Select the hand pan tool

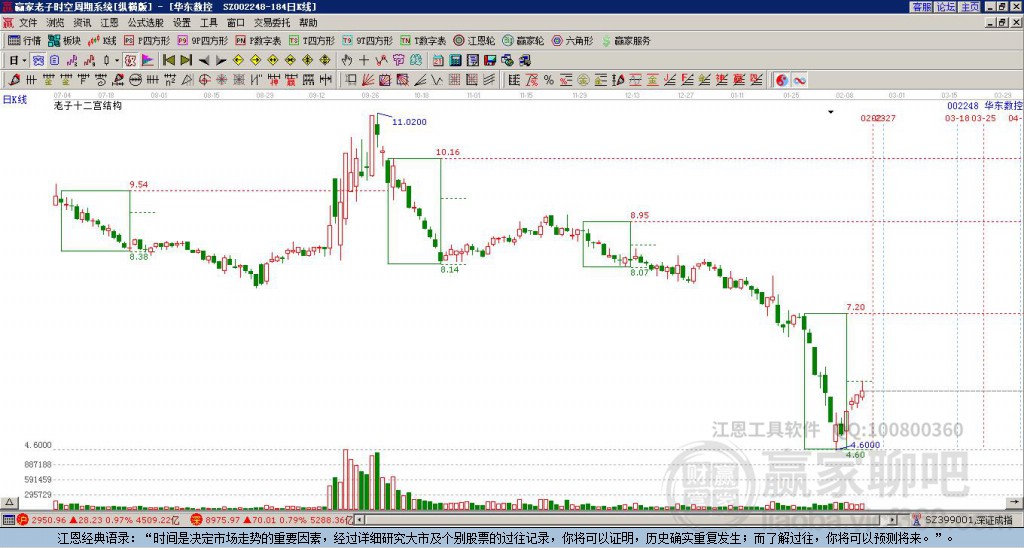click(x=346, y=60)
